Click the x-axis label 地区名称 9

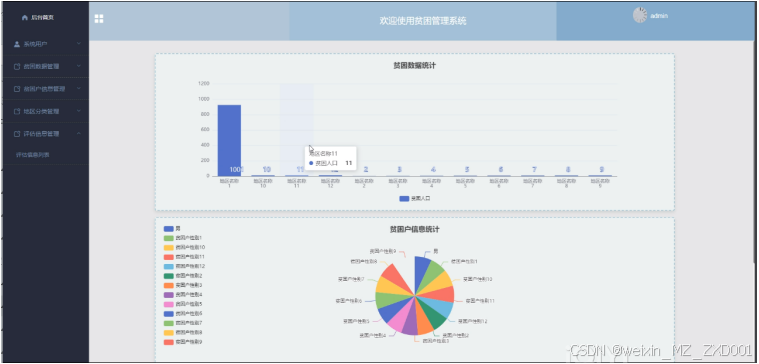(x=600, y=183)
